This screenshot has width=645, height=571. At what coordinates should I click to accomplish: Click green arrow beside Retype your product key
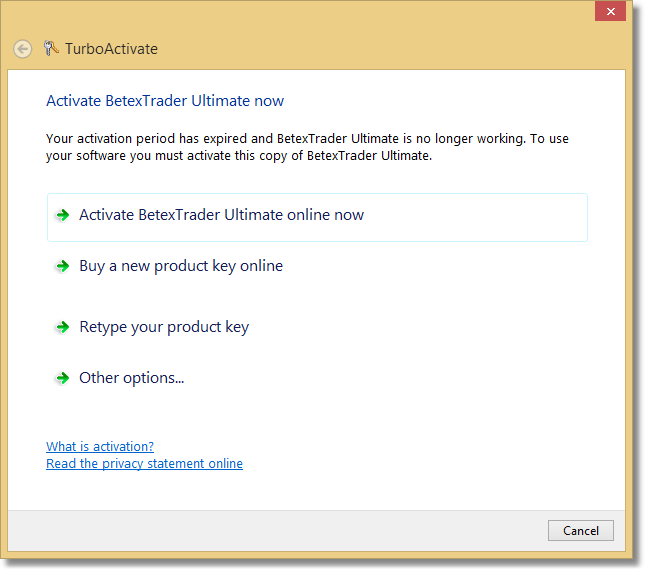pos(63,327)
